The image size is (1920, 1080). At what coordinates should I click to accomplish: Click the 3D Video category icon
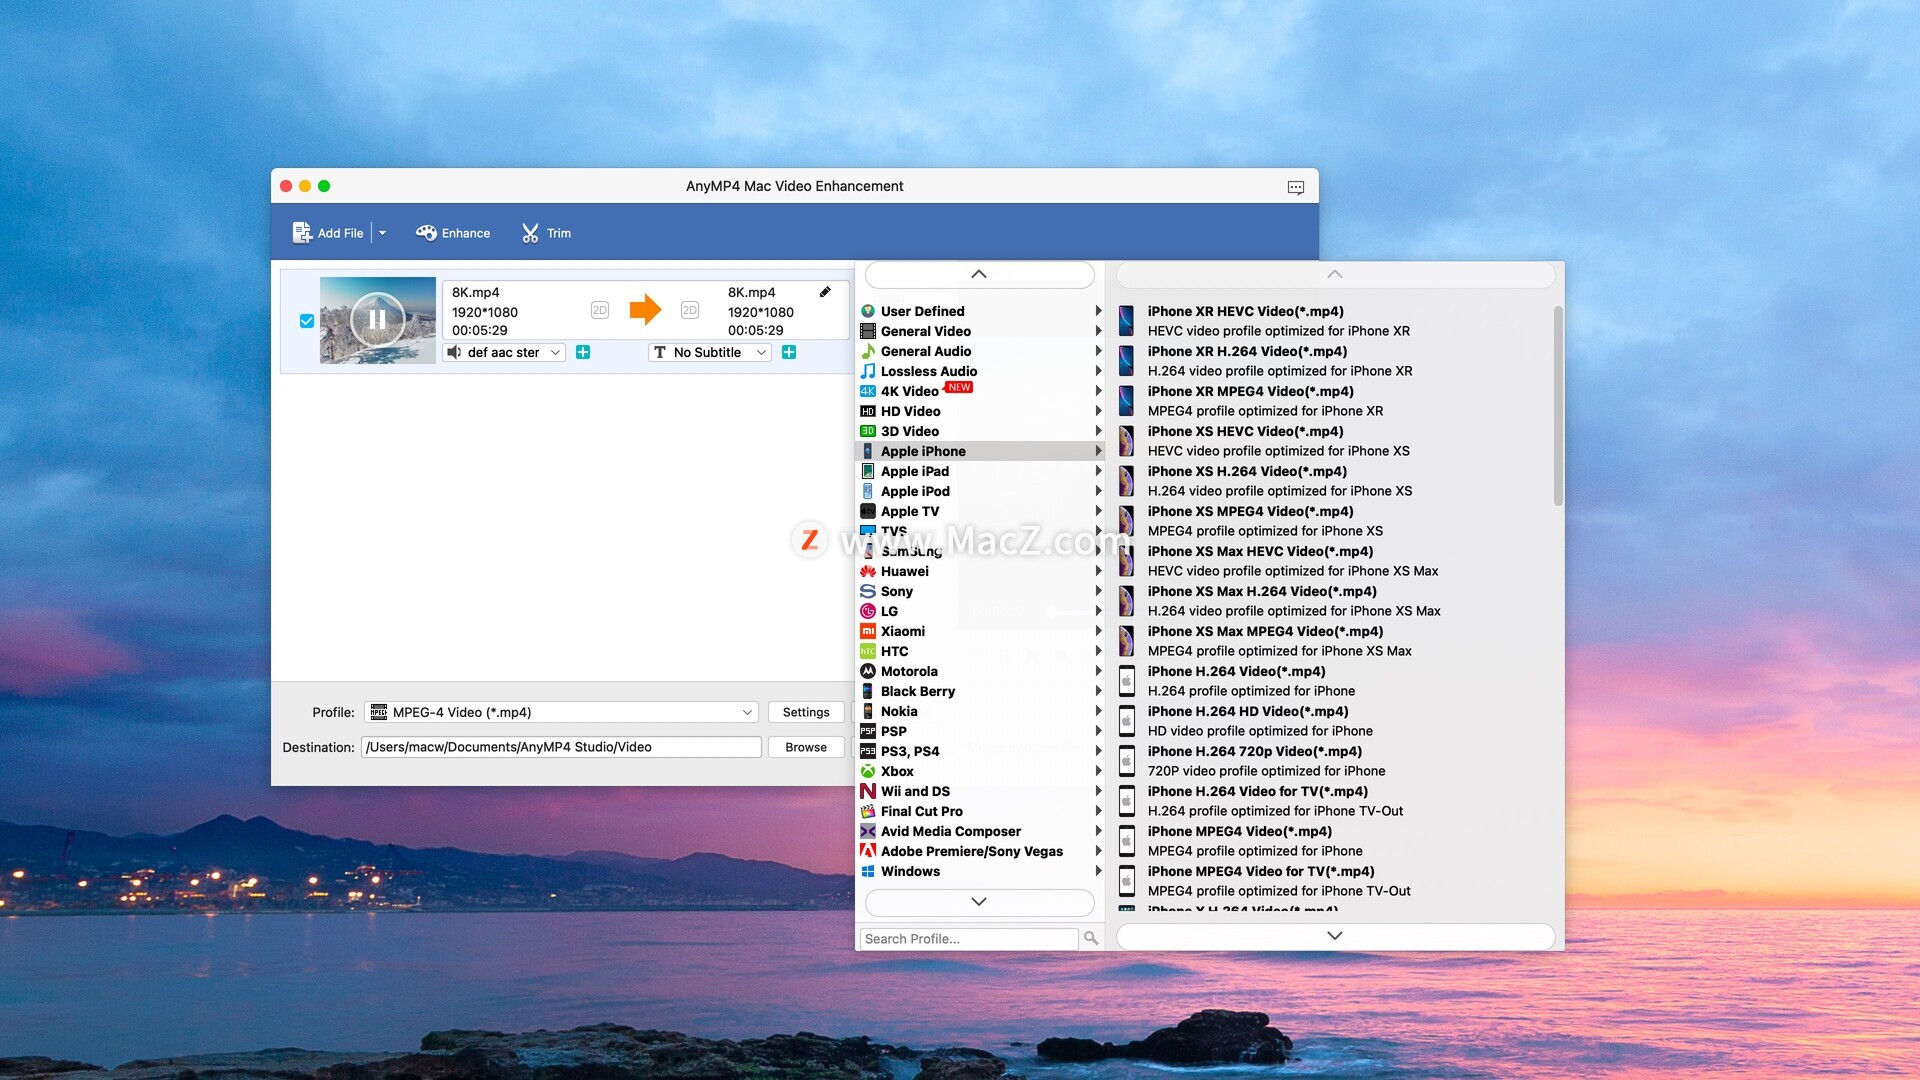point(868,431)
